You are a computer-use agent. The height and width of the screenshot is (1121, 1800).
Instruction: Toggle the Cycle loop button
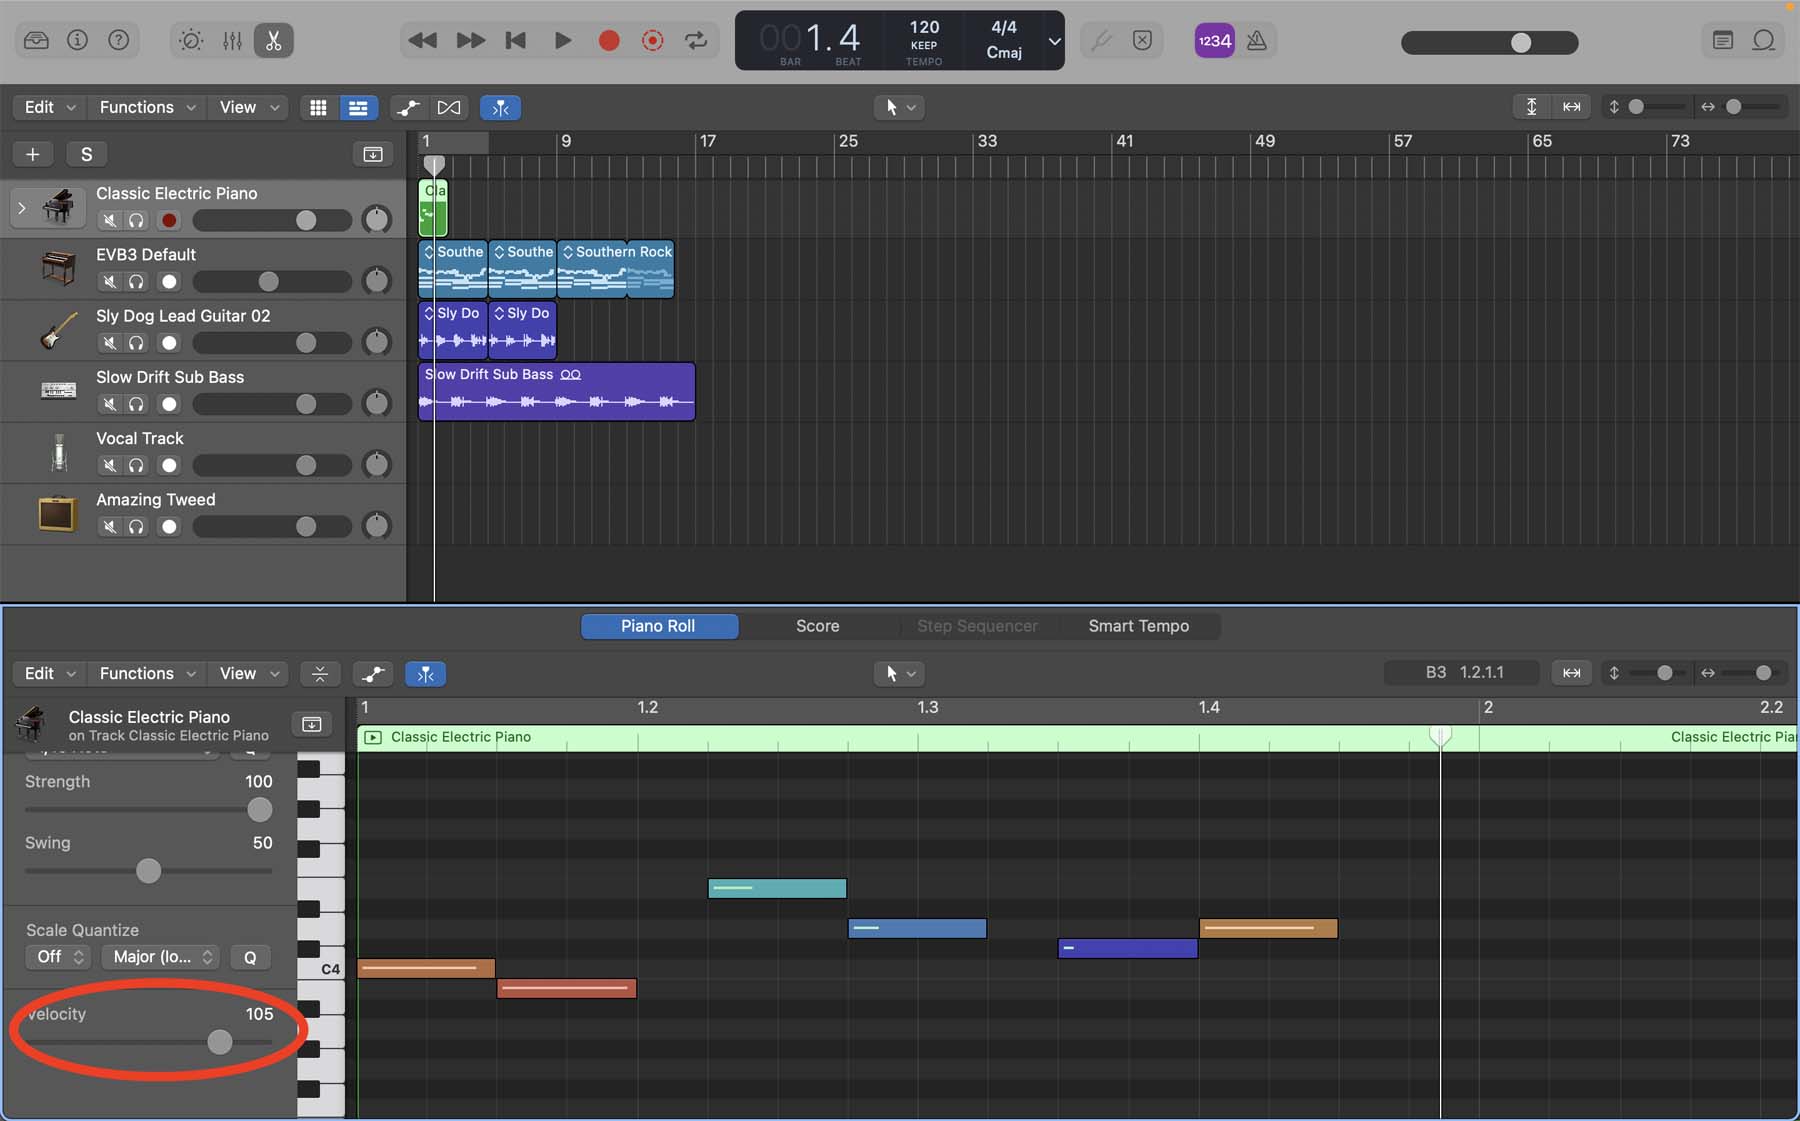point(696,41)
